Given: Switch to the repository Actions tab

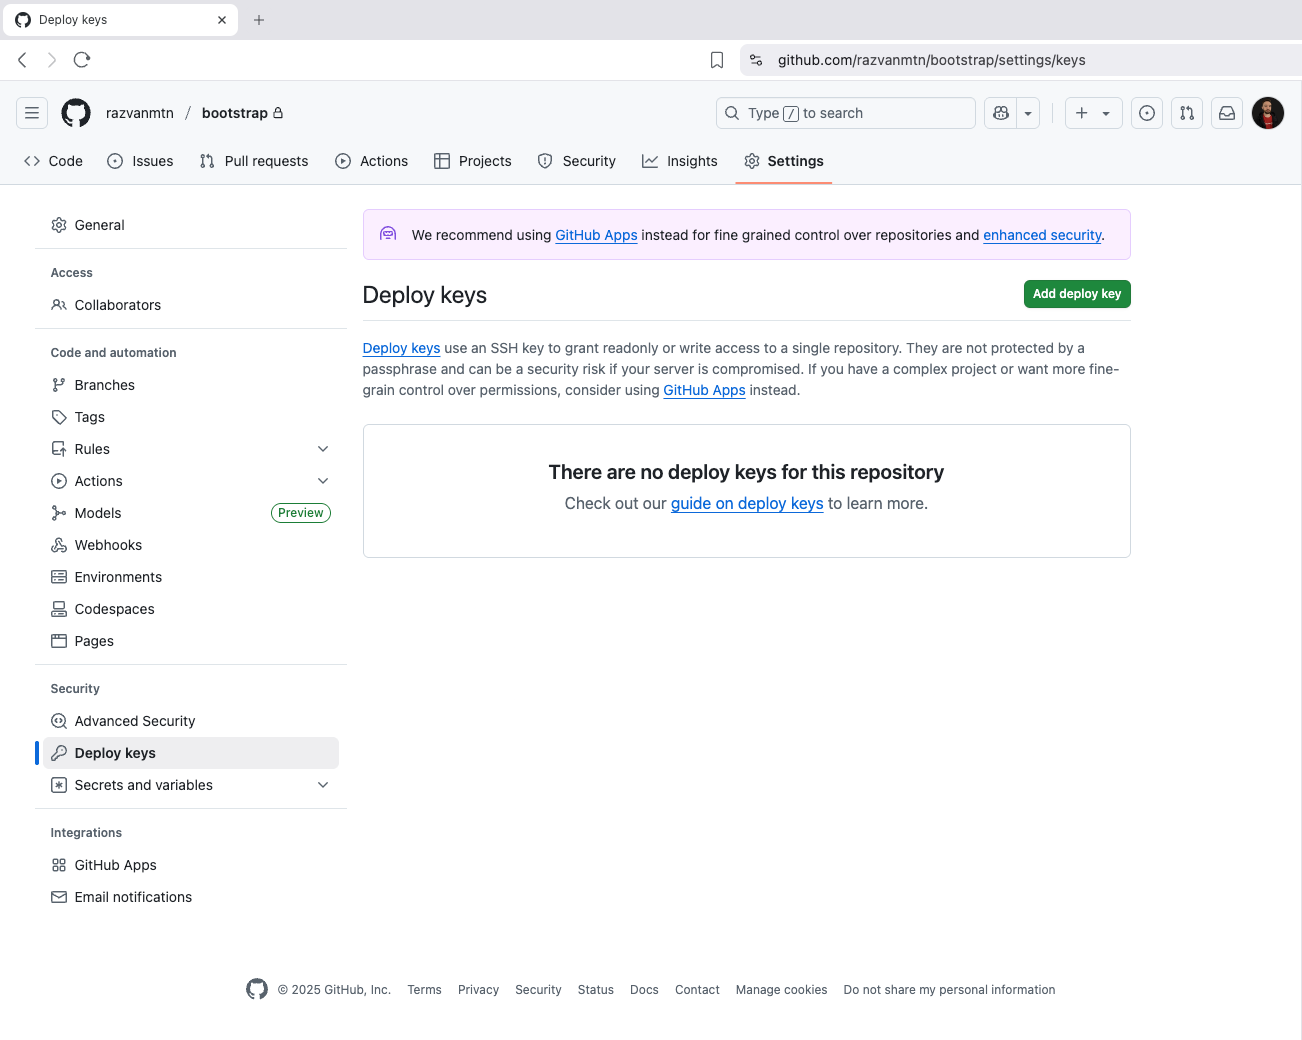Looking at the screenshot, I should click(x=372, y=161).
